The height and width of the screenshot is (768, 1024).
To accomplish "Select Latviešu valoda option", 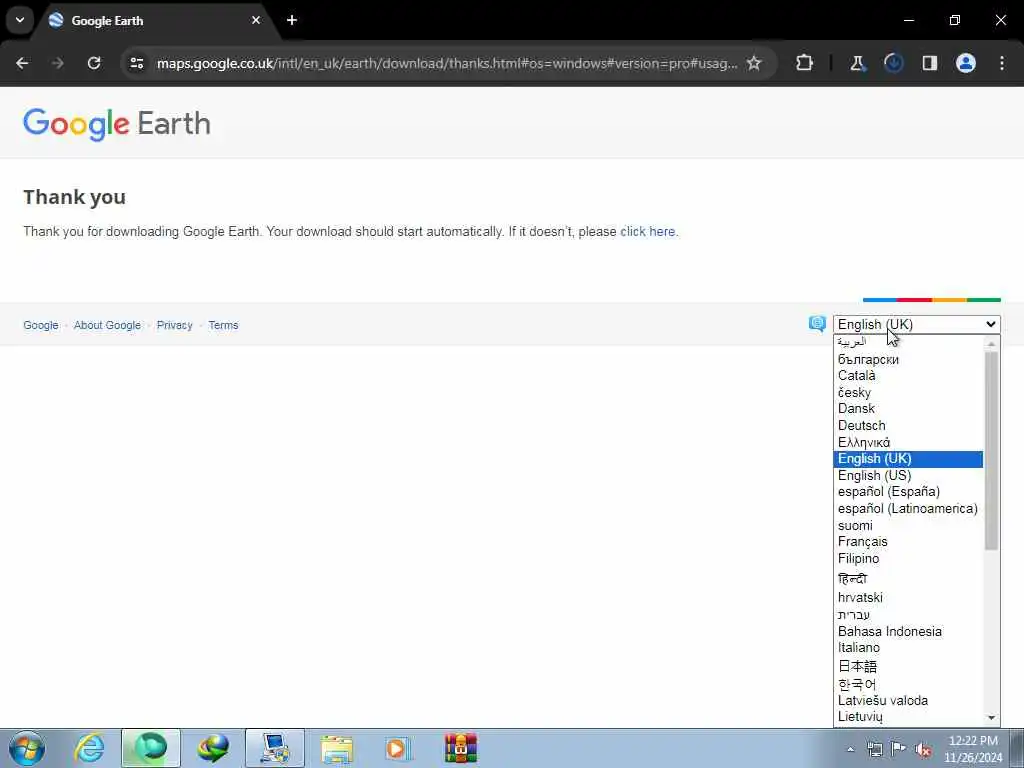I will pos(908,701).
